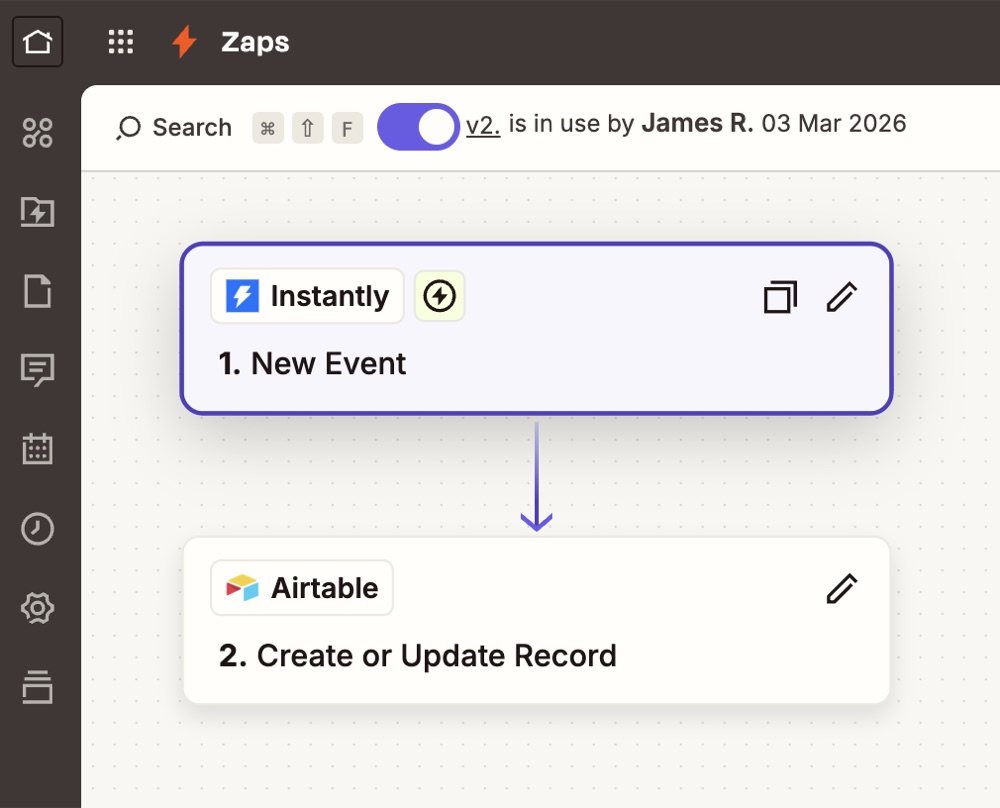Open the Zaps folder sidebar icon
1000x808 pixels.
[38, 212]
